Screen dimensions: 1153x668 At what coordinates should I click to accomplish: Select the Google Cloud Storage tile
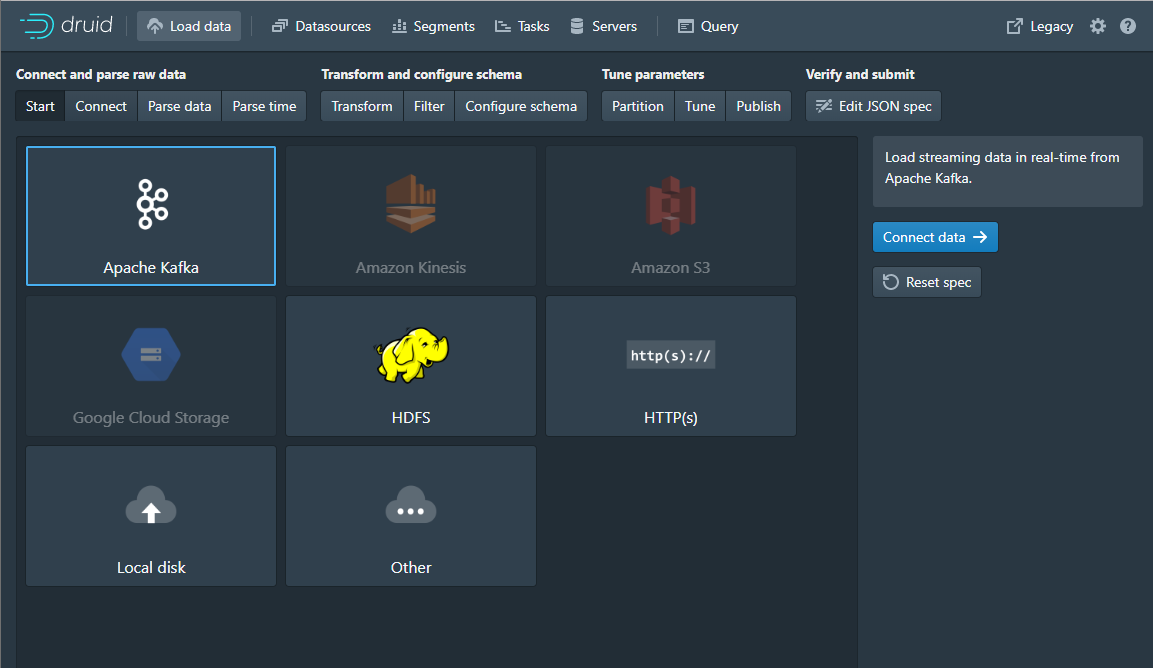[151, 366]
